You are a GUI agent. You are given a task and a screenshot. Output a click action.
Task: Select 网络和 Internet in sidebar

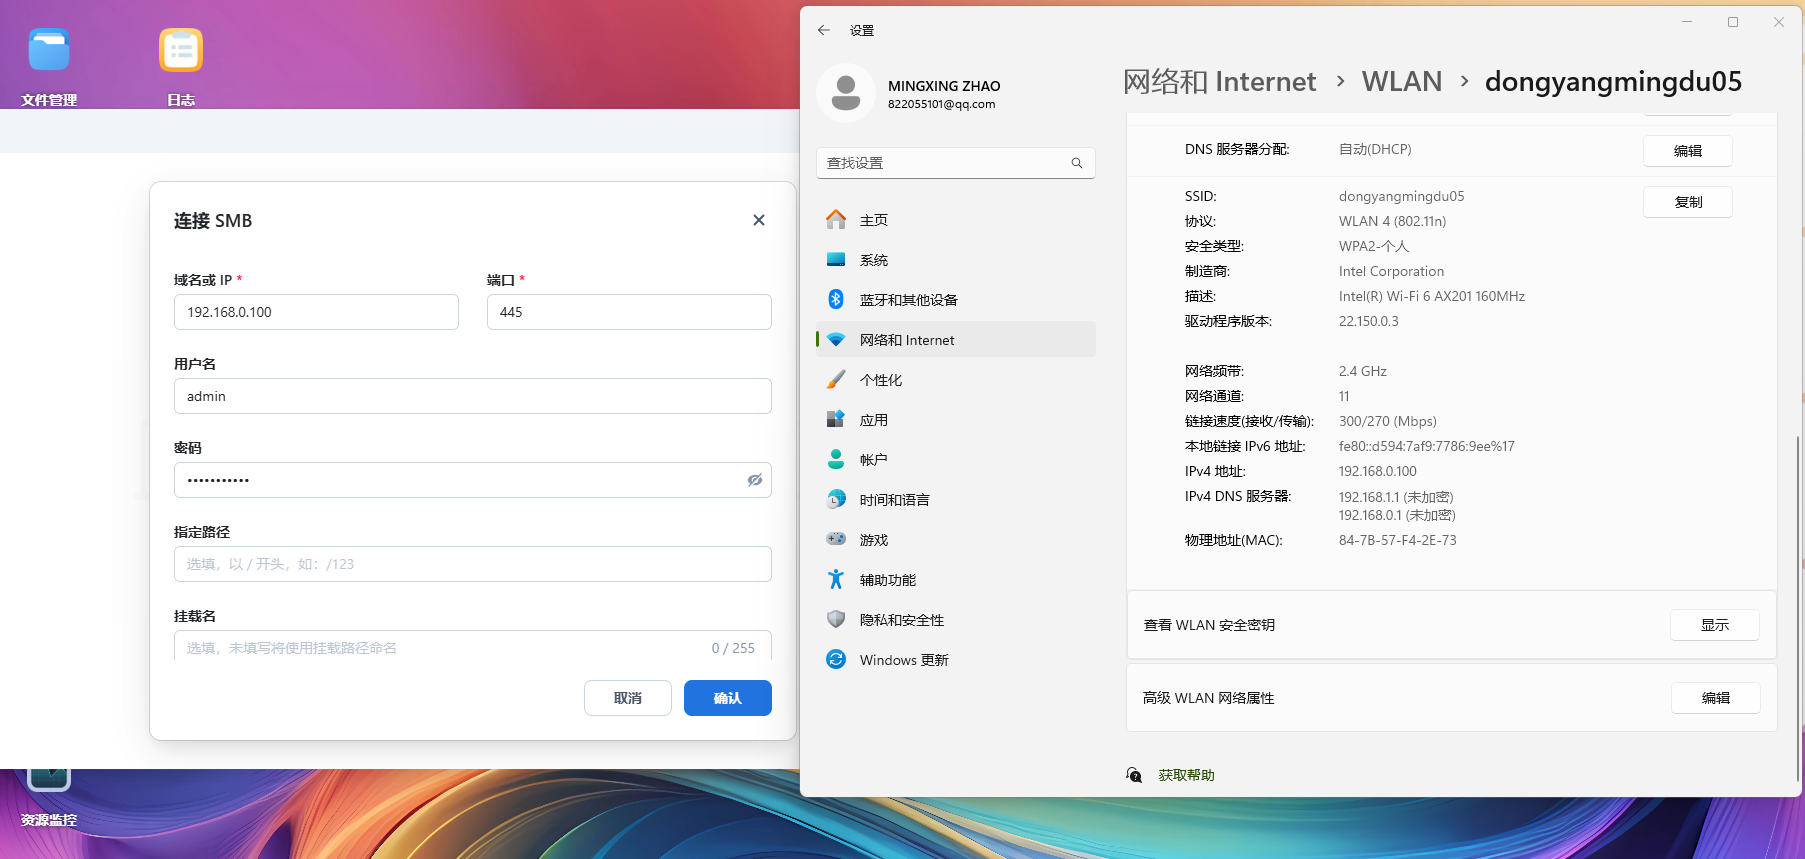[x=956, y=340]
